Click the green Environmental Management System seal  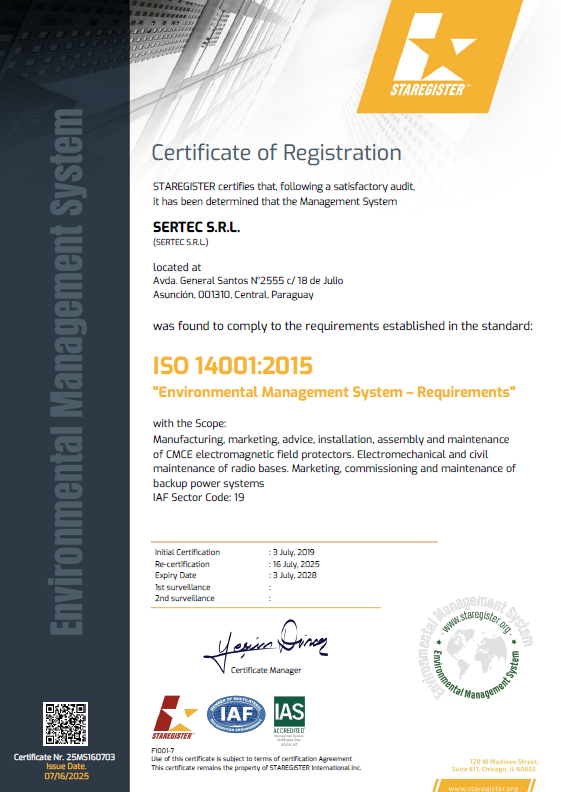coord(477,647)
